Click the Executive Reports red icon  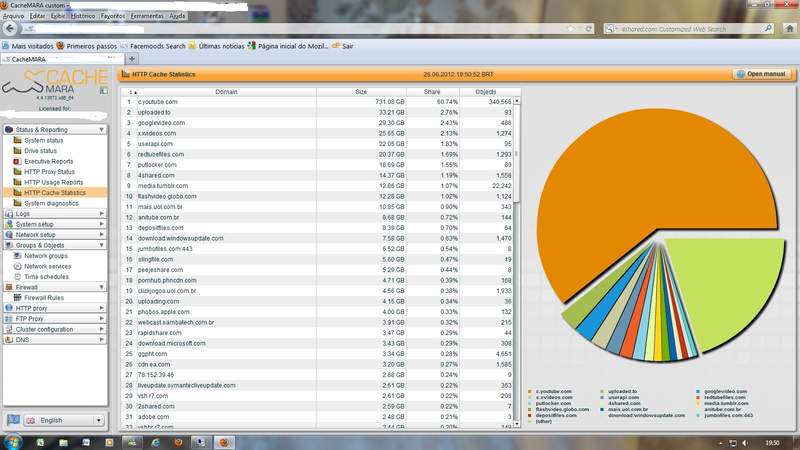[x=17, y=161]
